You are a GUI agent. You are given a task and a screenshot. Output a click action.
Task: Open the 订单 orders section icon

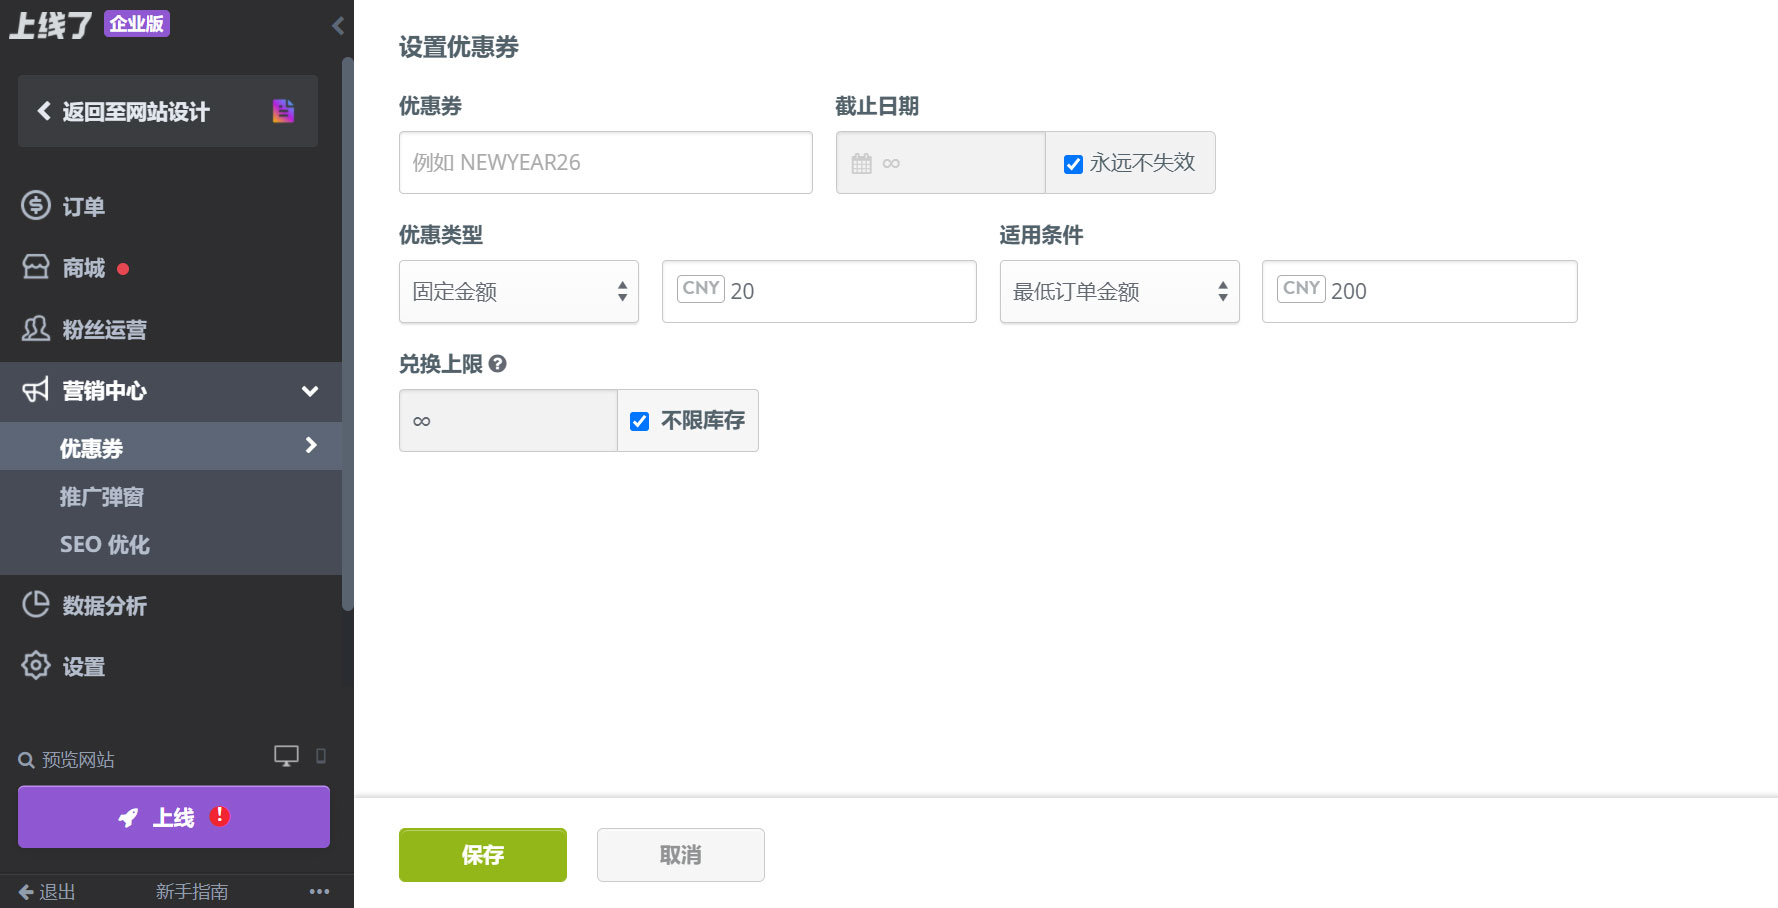pyautogui.click(x=36, y=205)
